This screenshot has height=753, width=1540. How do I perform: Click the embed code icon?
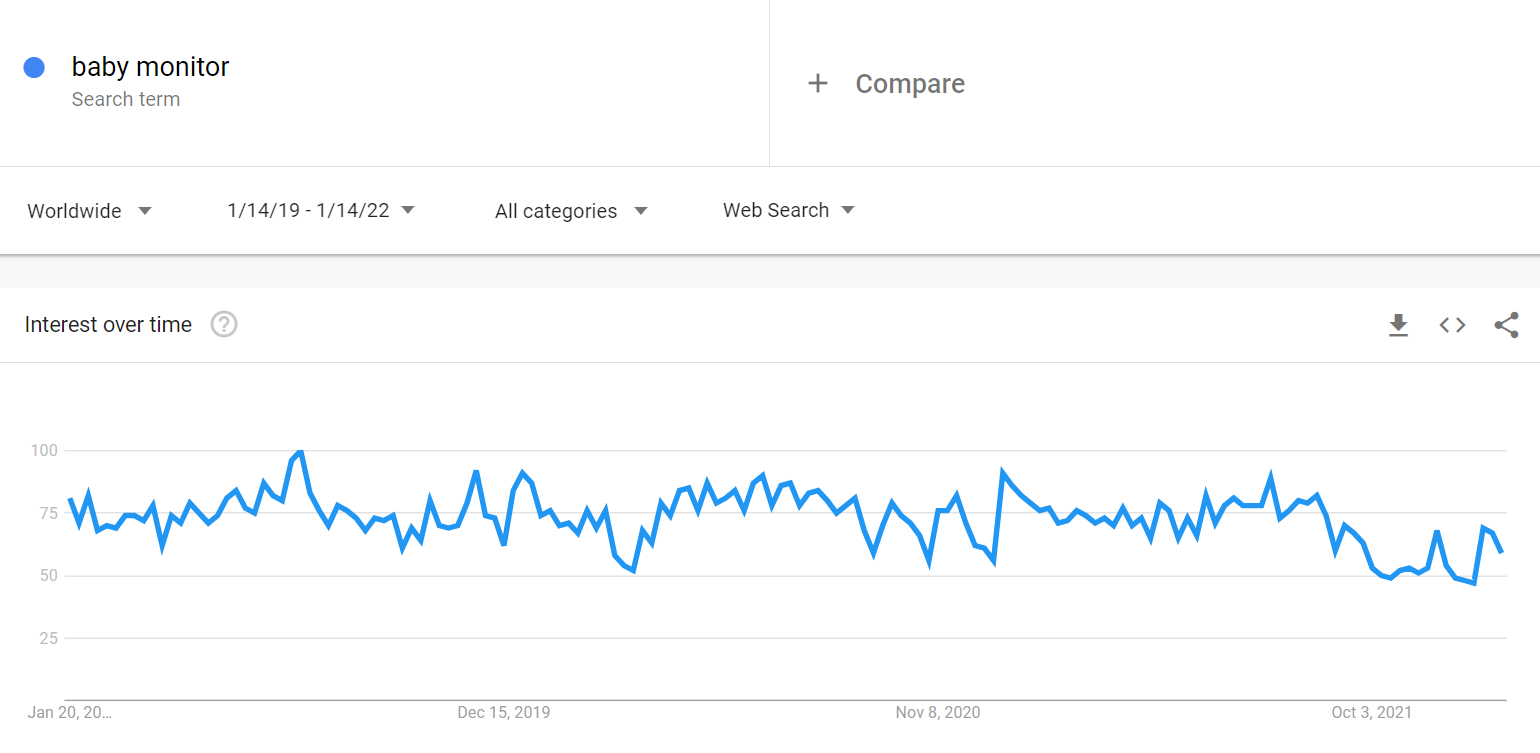click(1452, 325)
